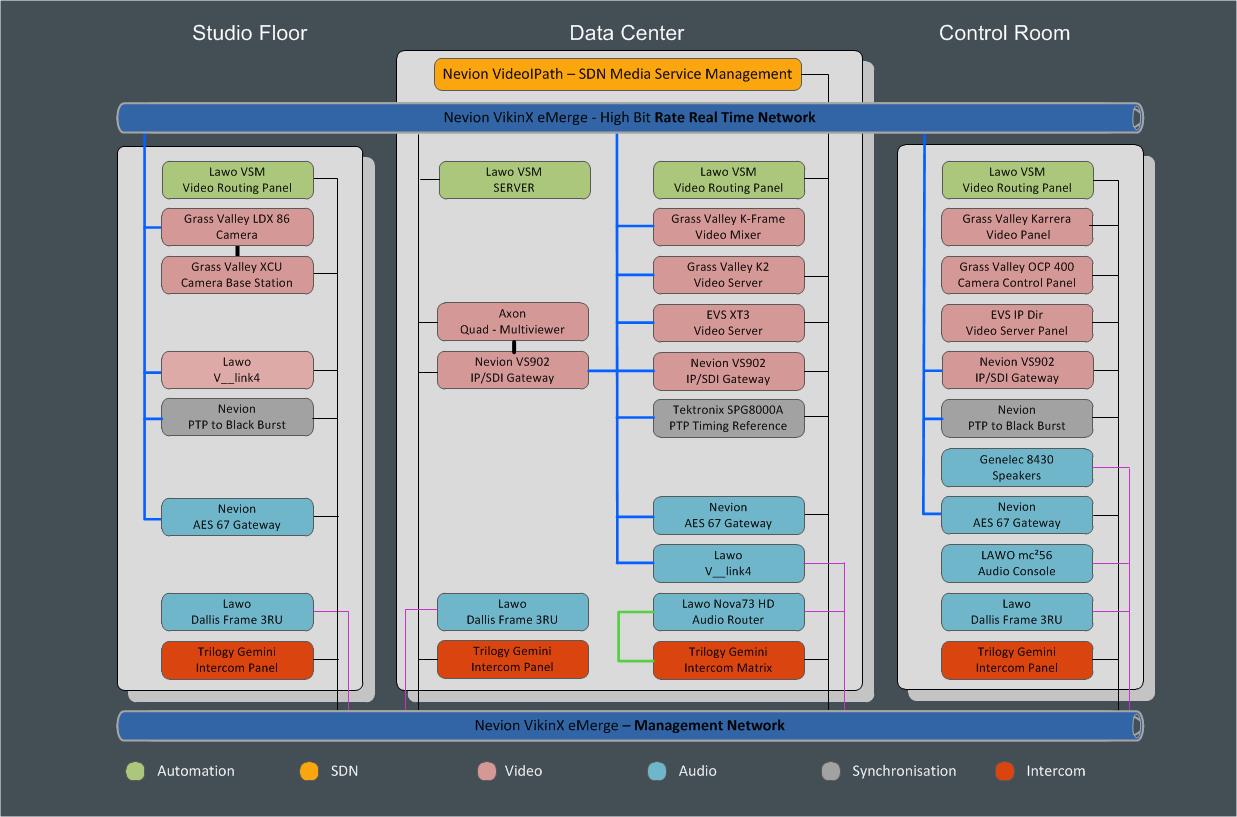Screen dimensions: 1237x817
Task: Select Grass Valley OCP 400 Camera Control Panel
Action: (1017, 275)
